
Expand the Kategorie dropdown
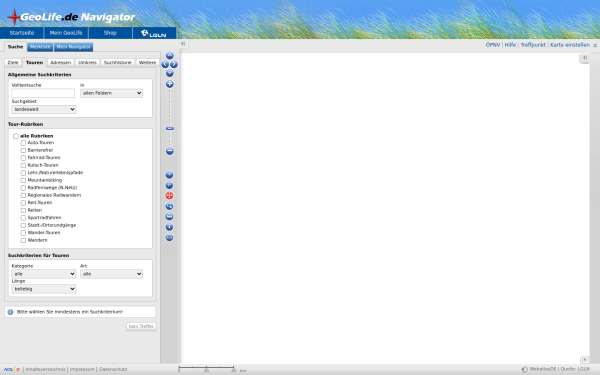44,274
